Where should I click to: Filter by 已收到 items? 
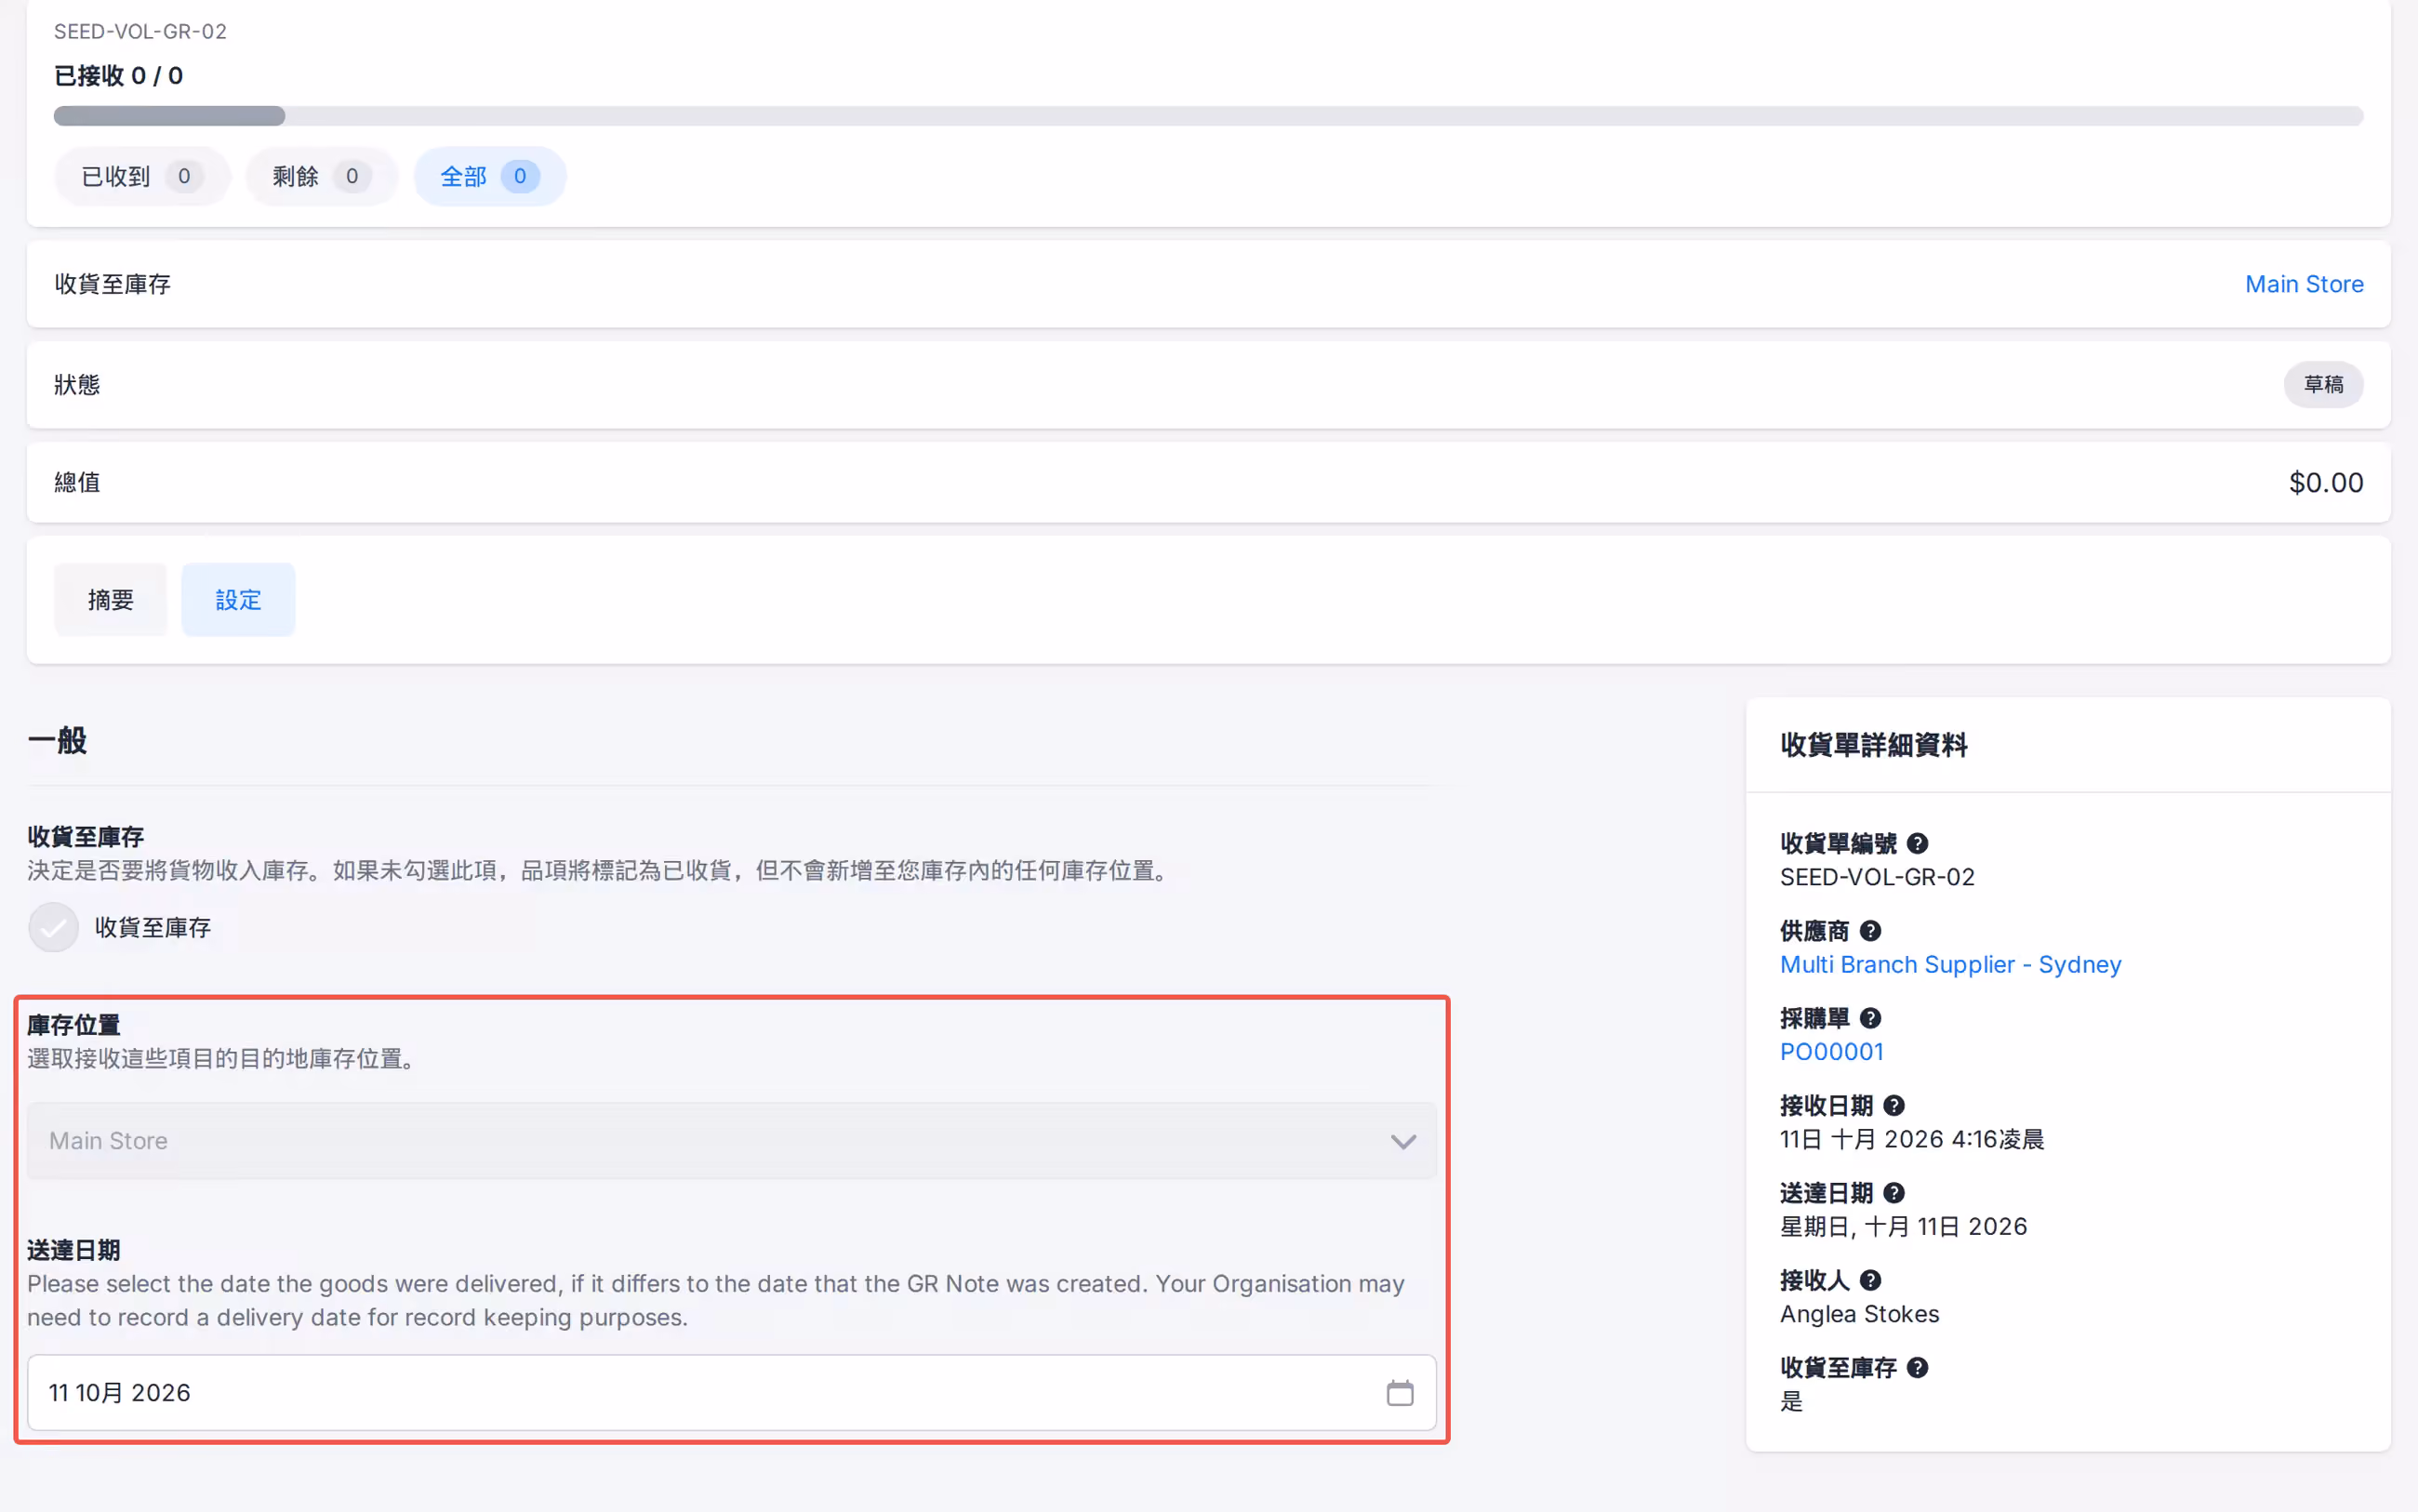tap(142, 176)
